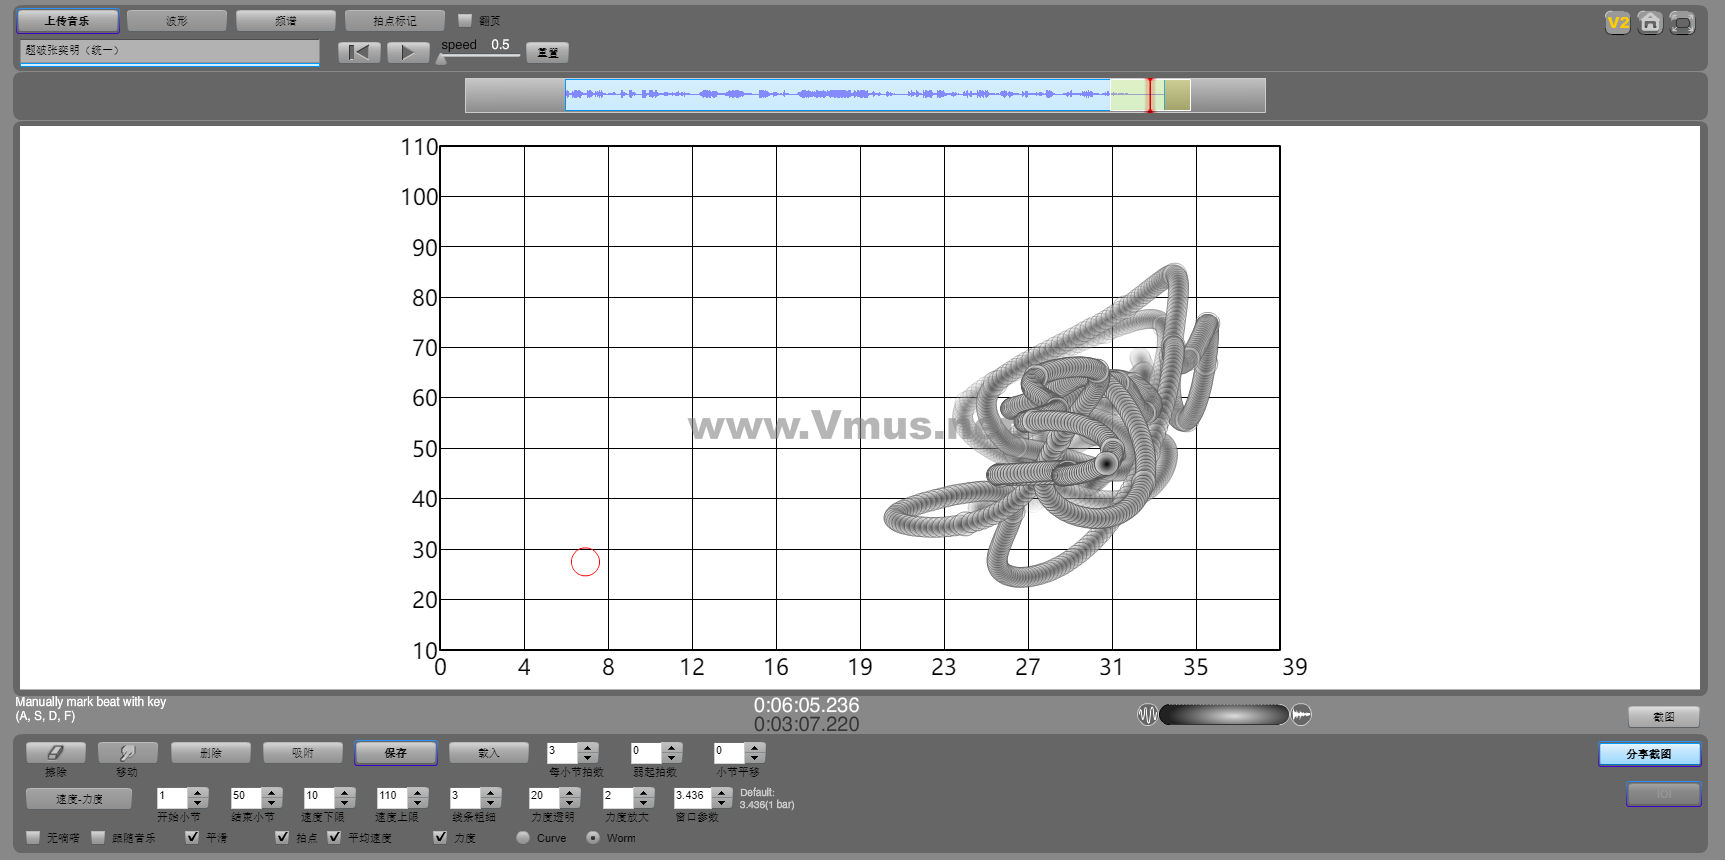
Task: Increase the 每小节拍数 beats-per-bar value
Action: coord(589,747)
